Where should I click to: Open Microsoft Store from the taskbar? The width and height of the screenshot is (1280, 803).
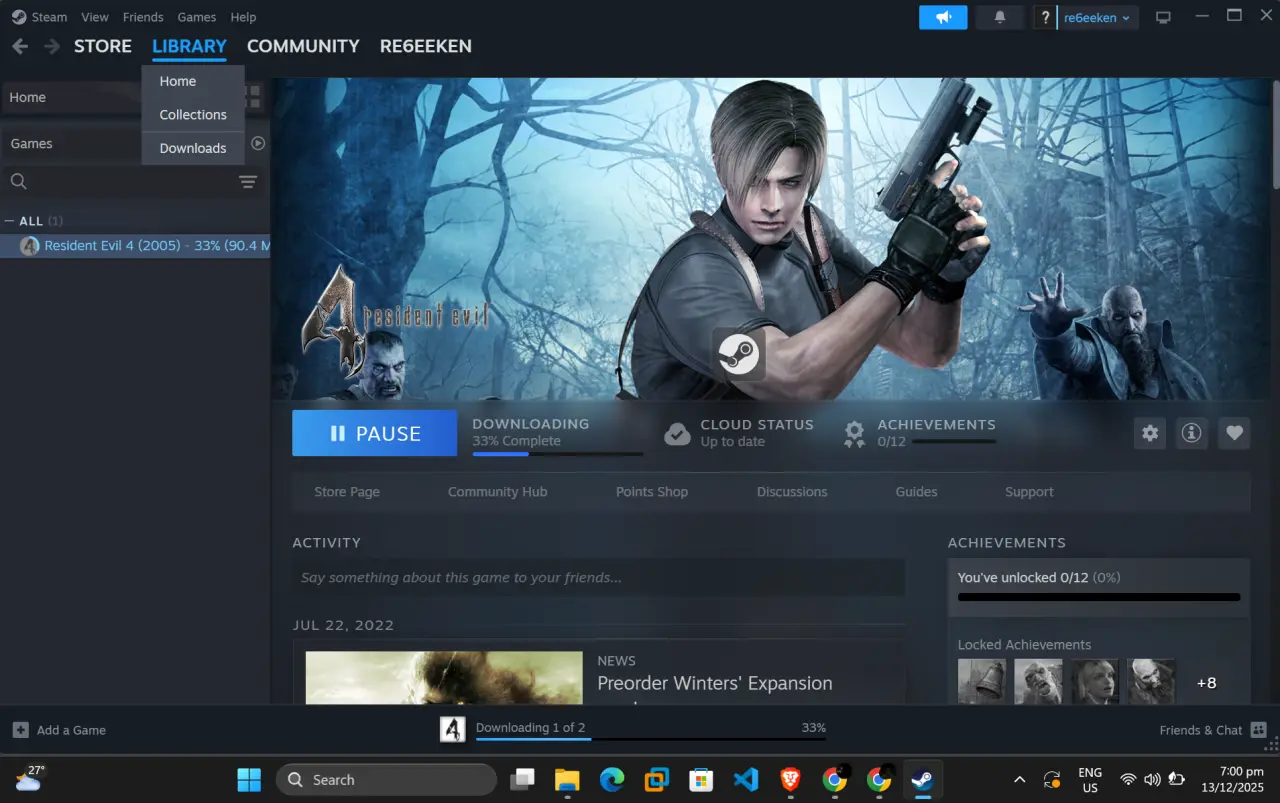701,779
